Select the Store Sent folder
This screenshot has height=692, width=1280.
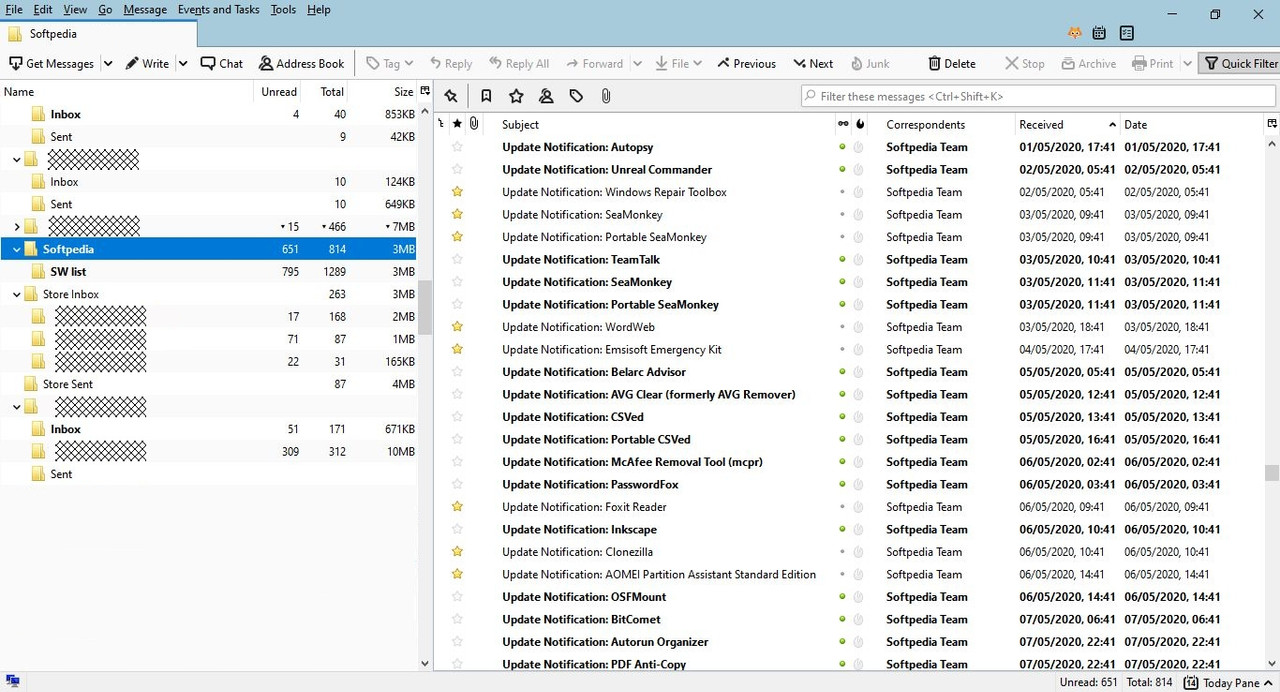(67, 384)
